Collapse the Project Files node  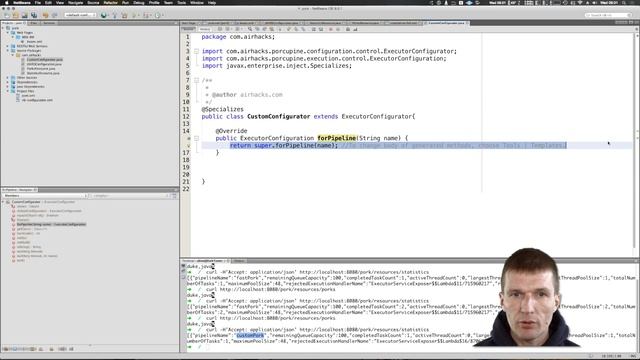[7, 91]
